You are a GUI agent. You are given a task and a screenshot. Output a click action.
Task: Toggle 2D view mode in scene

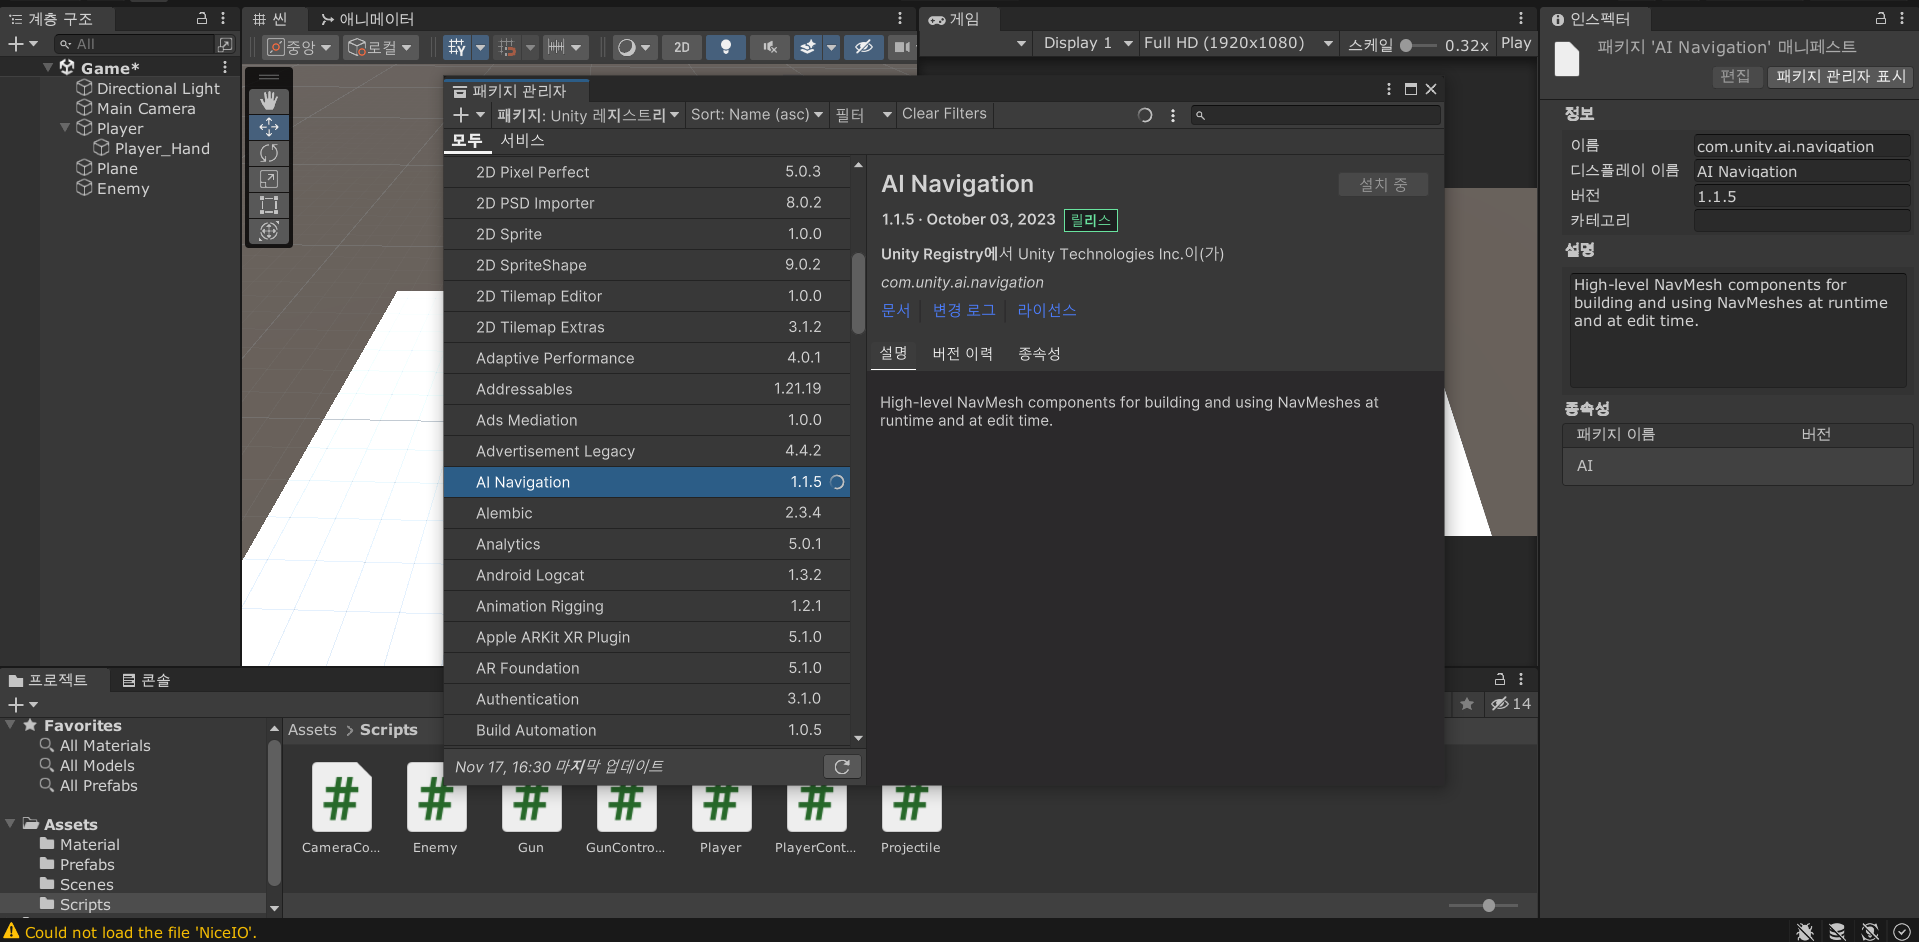[x=682, y=47]
